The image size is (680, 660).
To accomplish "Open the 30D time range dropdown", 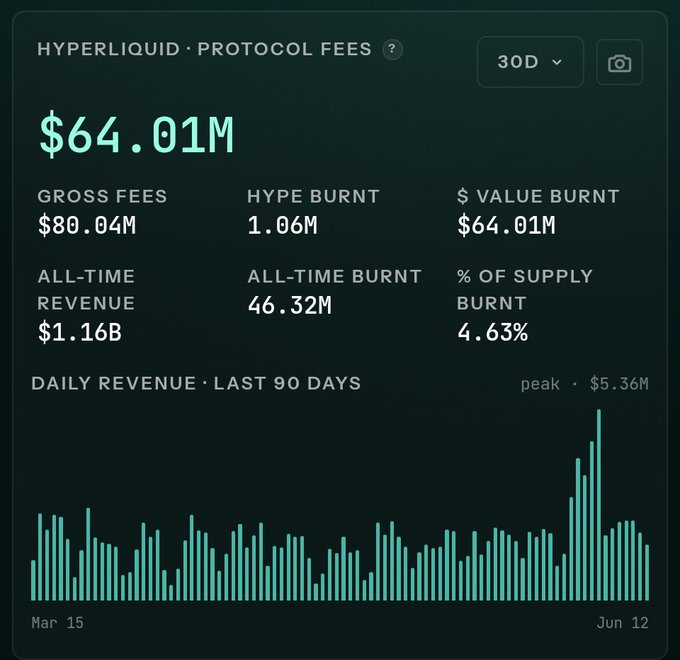I will (530, 62).
